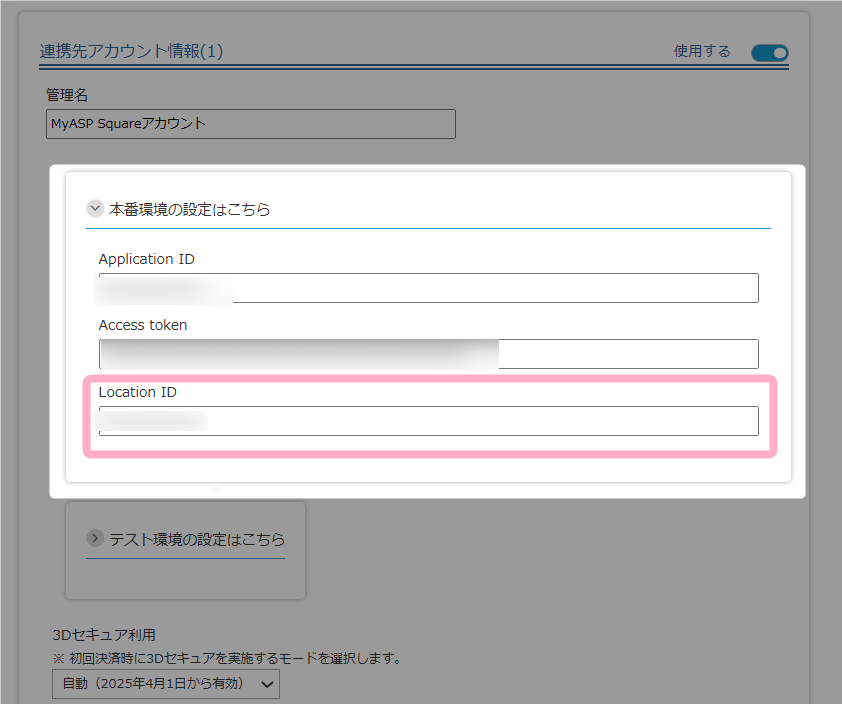The image size is (842, 704).
Task: Click the 連携先アカウント情報(1) section heading
Action: pos(131,52)
